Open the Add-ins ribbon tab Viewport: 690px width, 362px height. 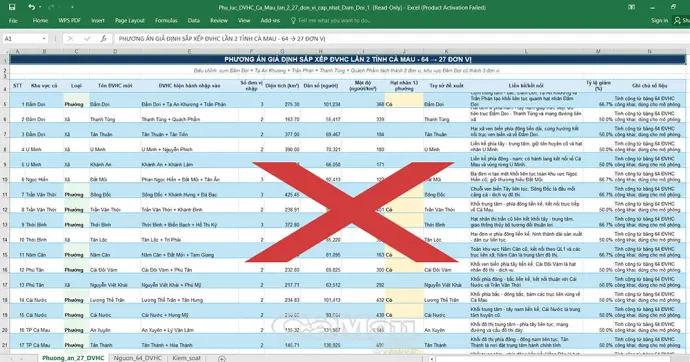pos(270,20)
